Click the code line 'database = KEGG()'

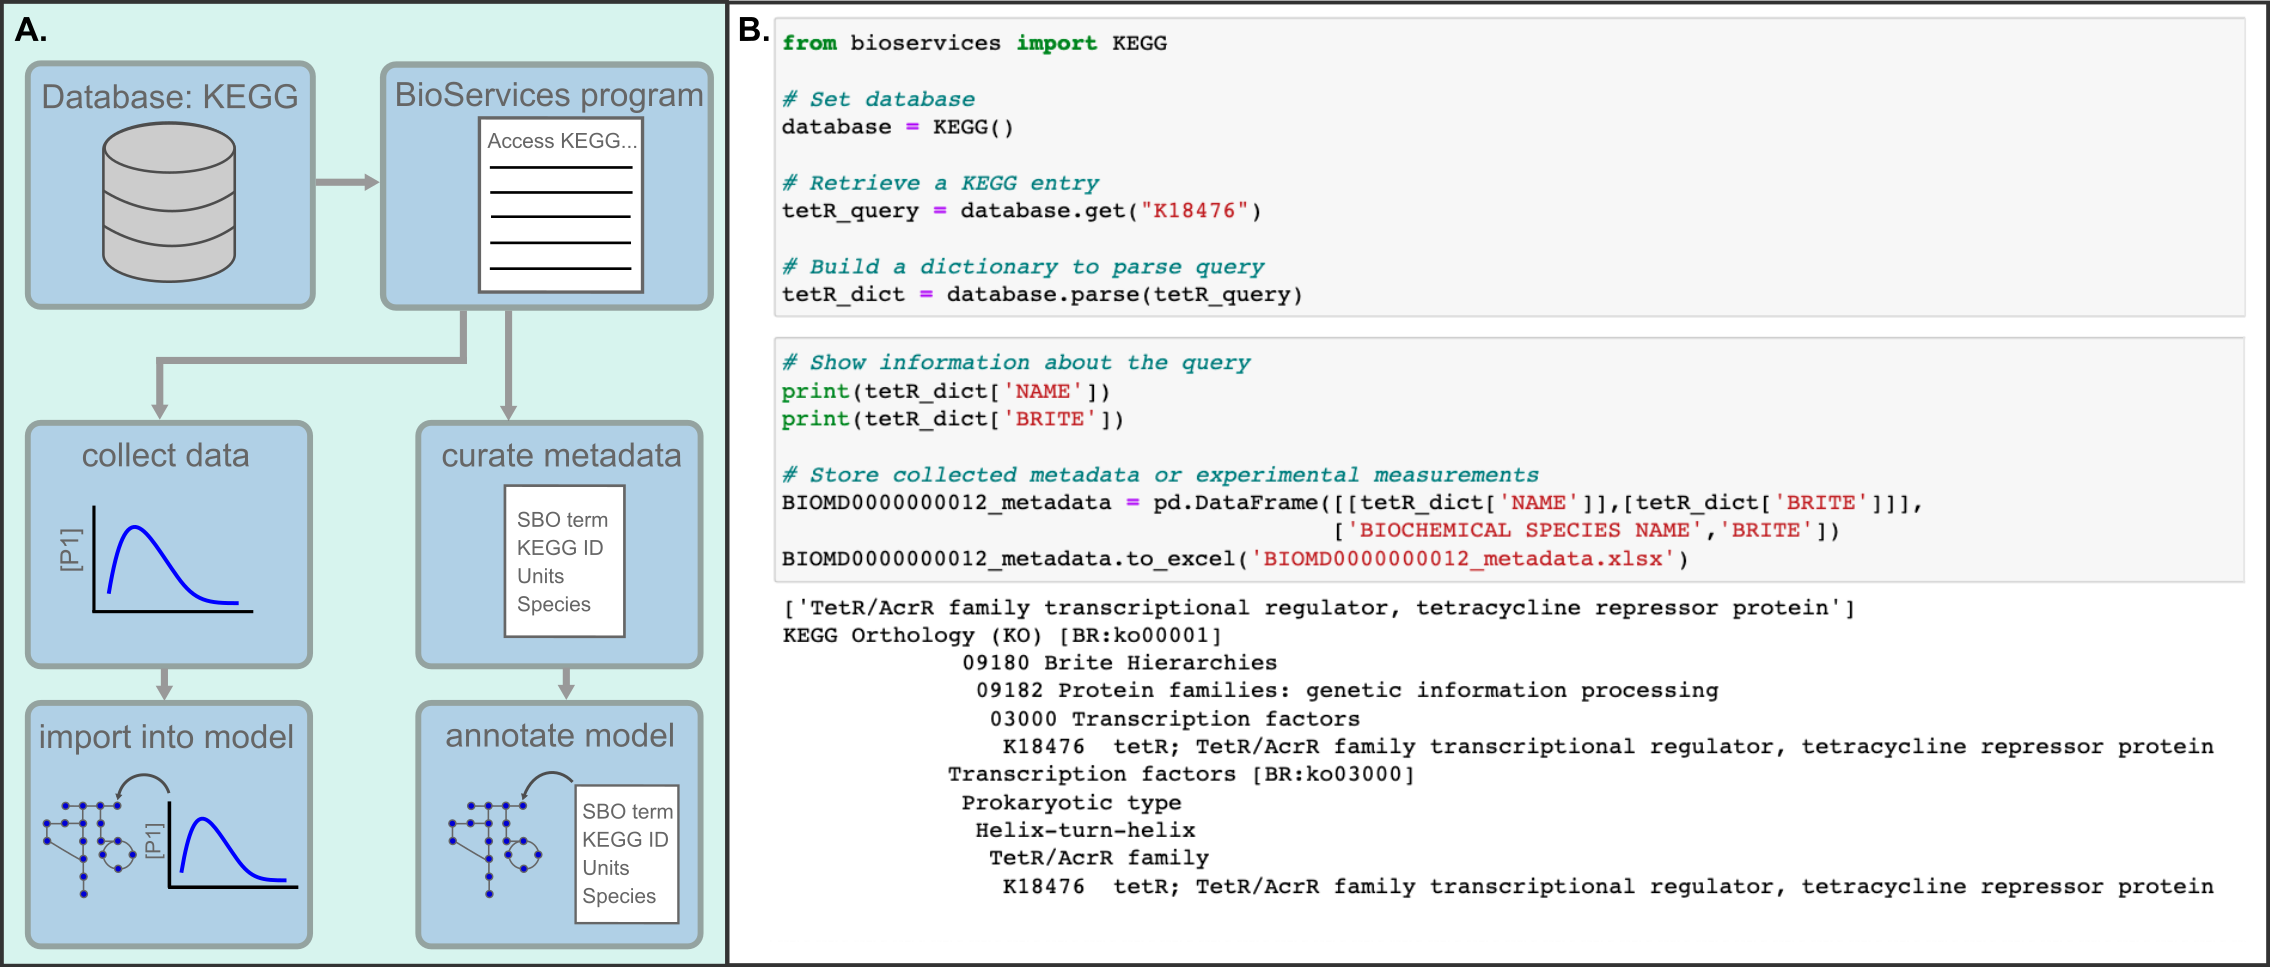(x=897, y=127)
